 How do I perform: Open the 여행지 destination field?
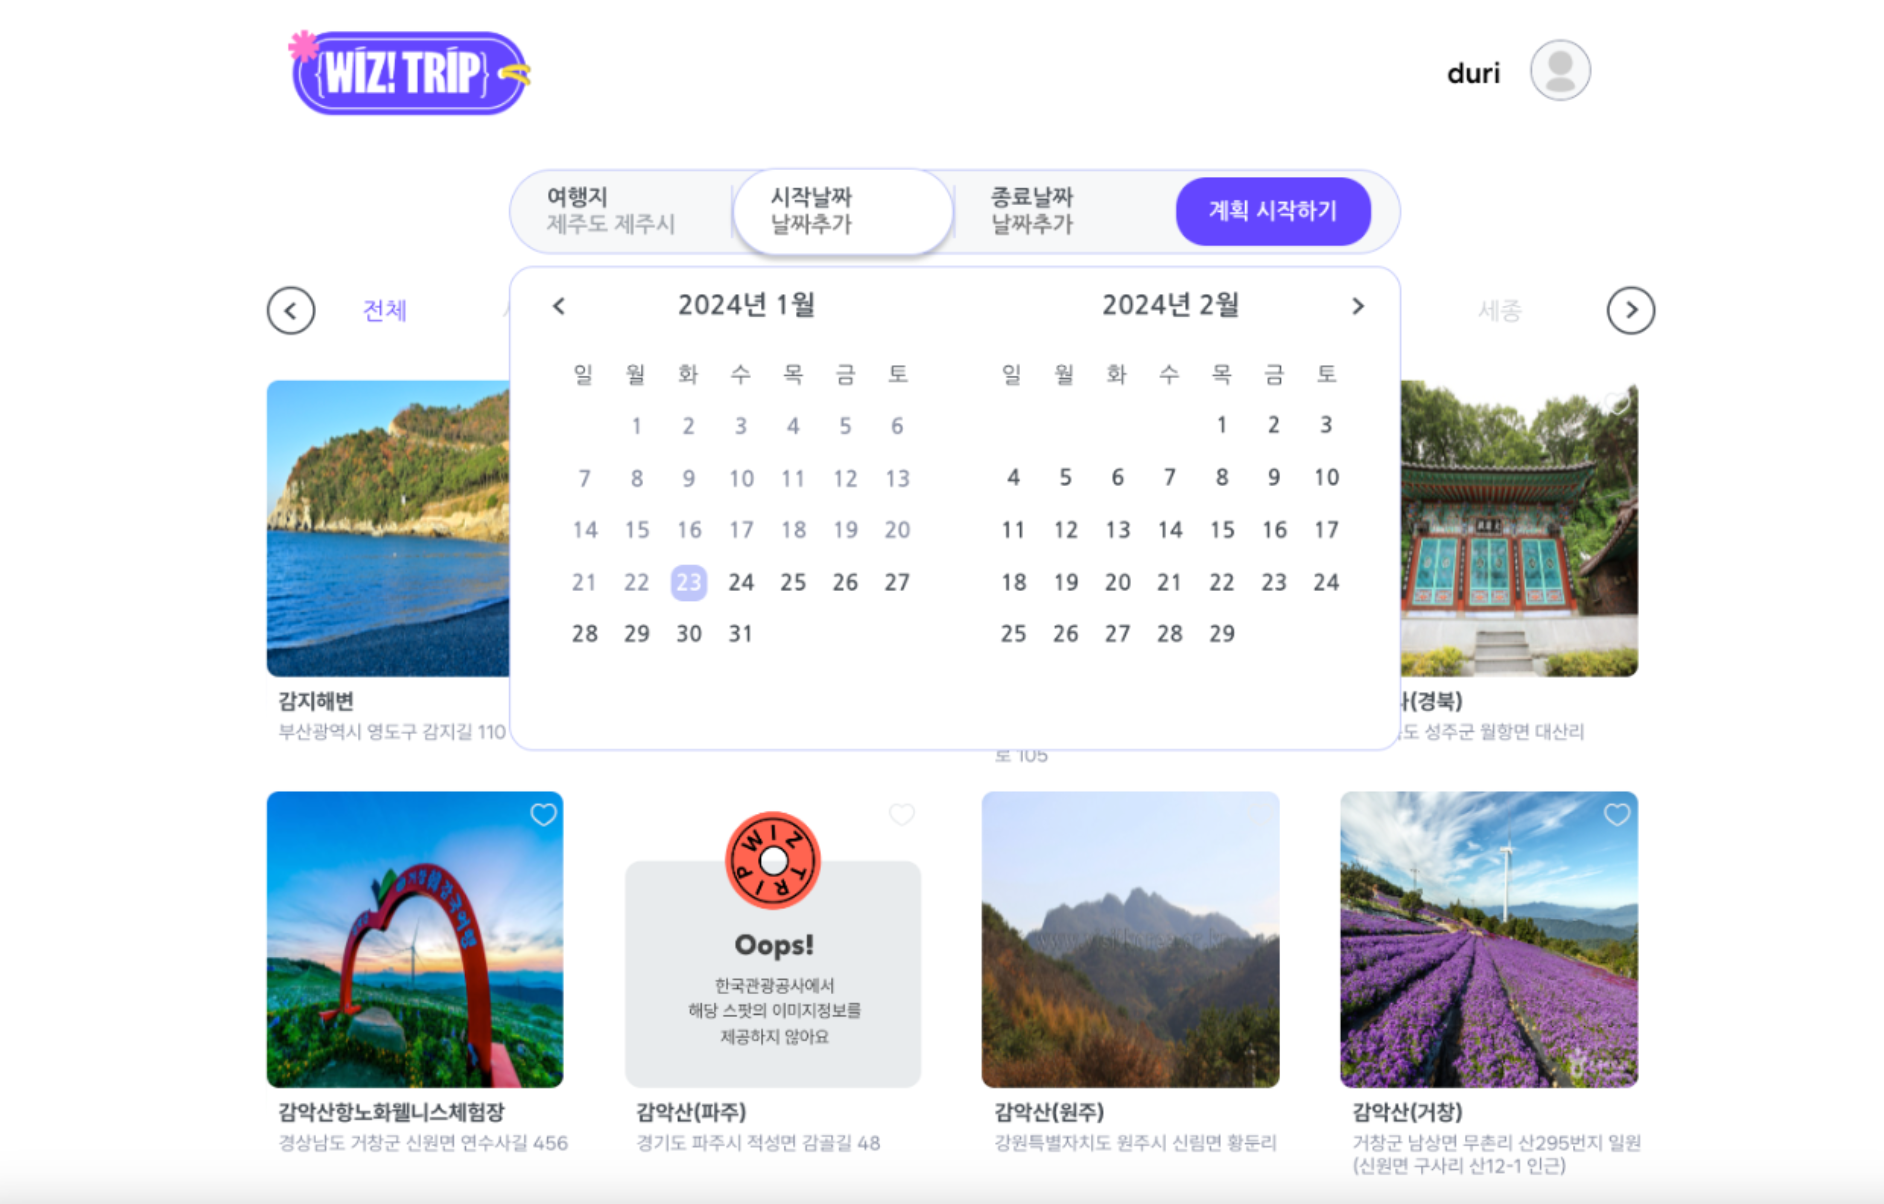622,211
